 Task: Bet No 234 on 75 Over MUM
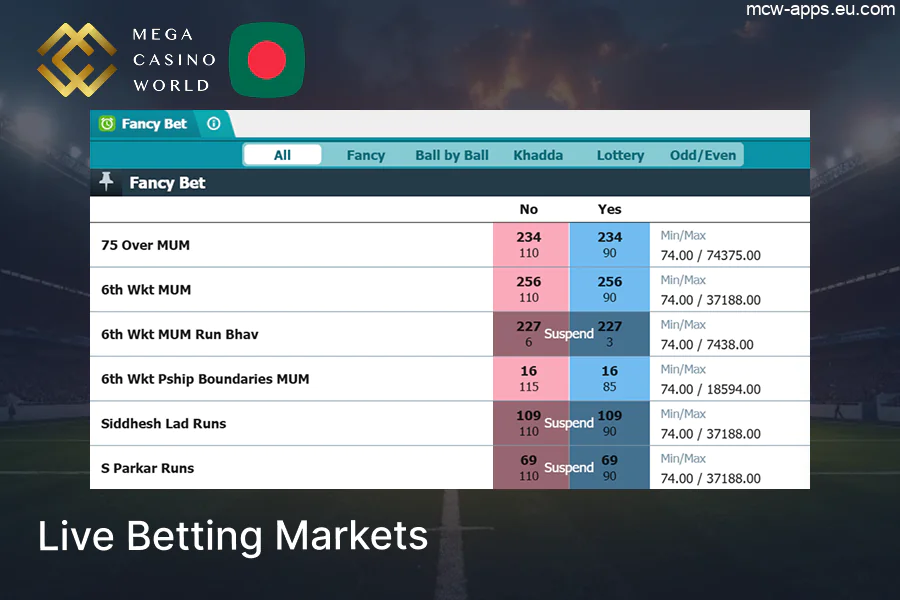click(531, 245)
